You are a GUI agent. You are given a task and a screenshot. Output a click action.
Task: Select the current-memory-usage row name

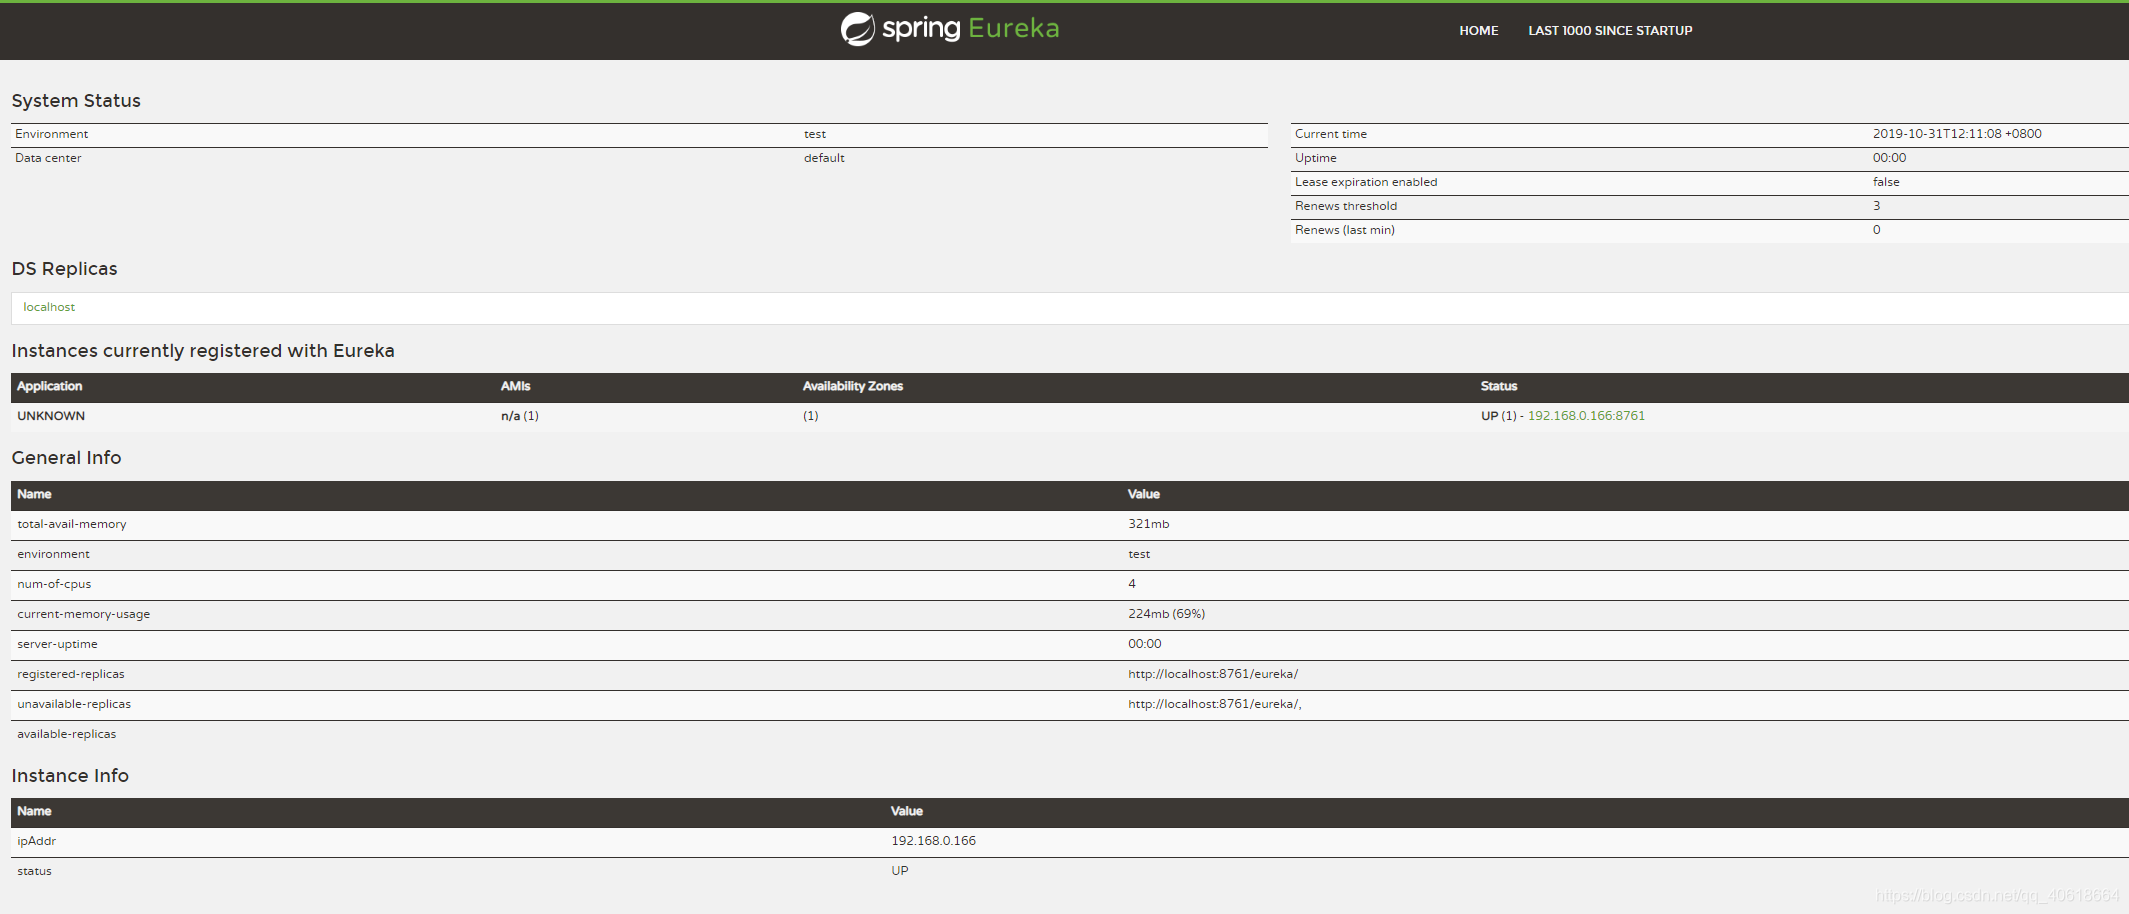(84, 614)
